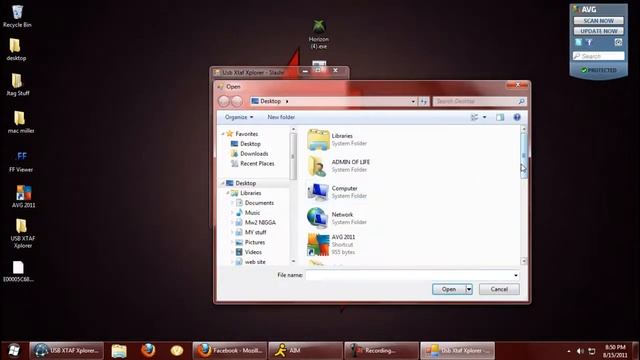640x360 pixels.
Task: Switch to USB XTAF Xplorer taskbar window
Action: point(67,351)
